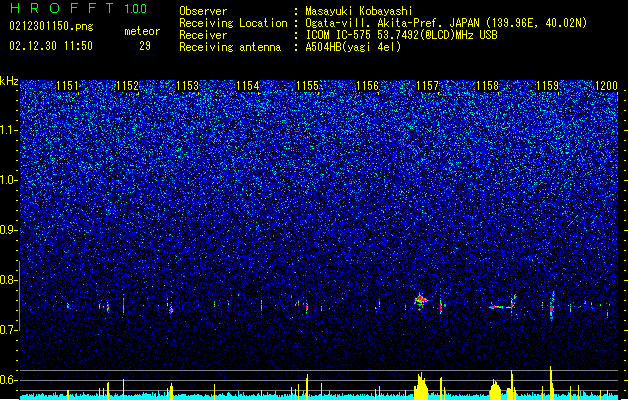Select the filename 0212301150.png
Screen dimensions: 629x400
coord(51,26)
